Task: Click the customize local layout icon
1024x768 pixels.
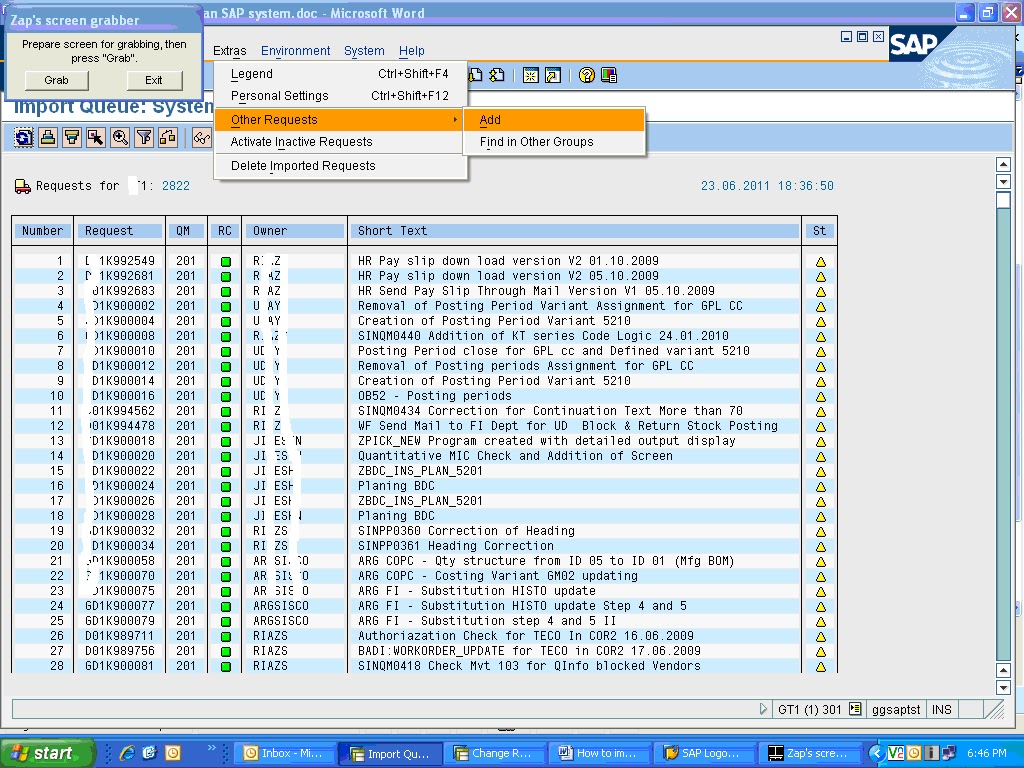Action: click(x=609, y=76)
